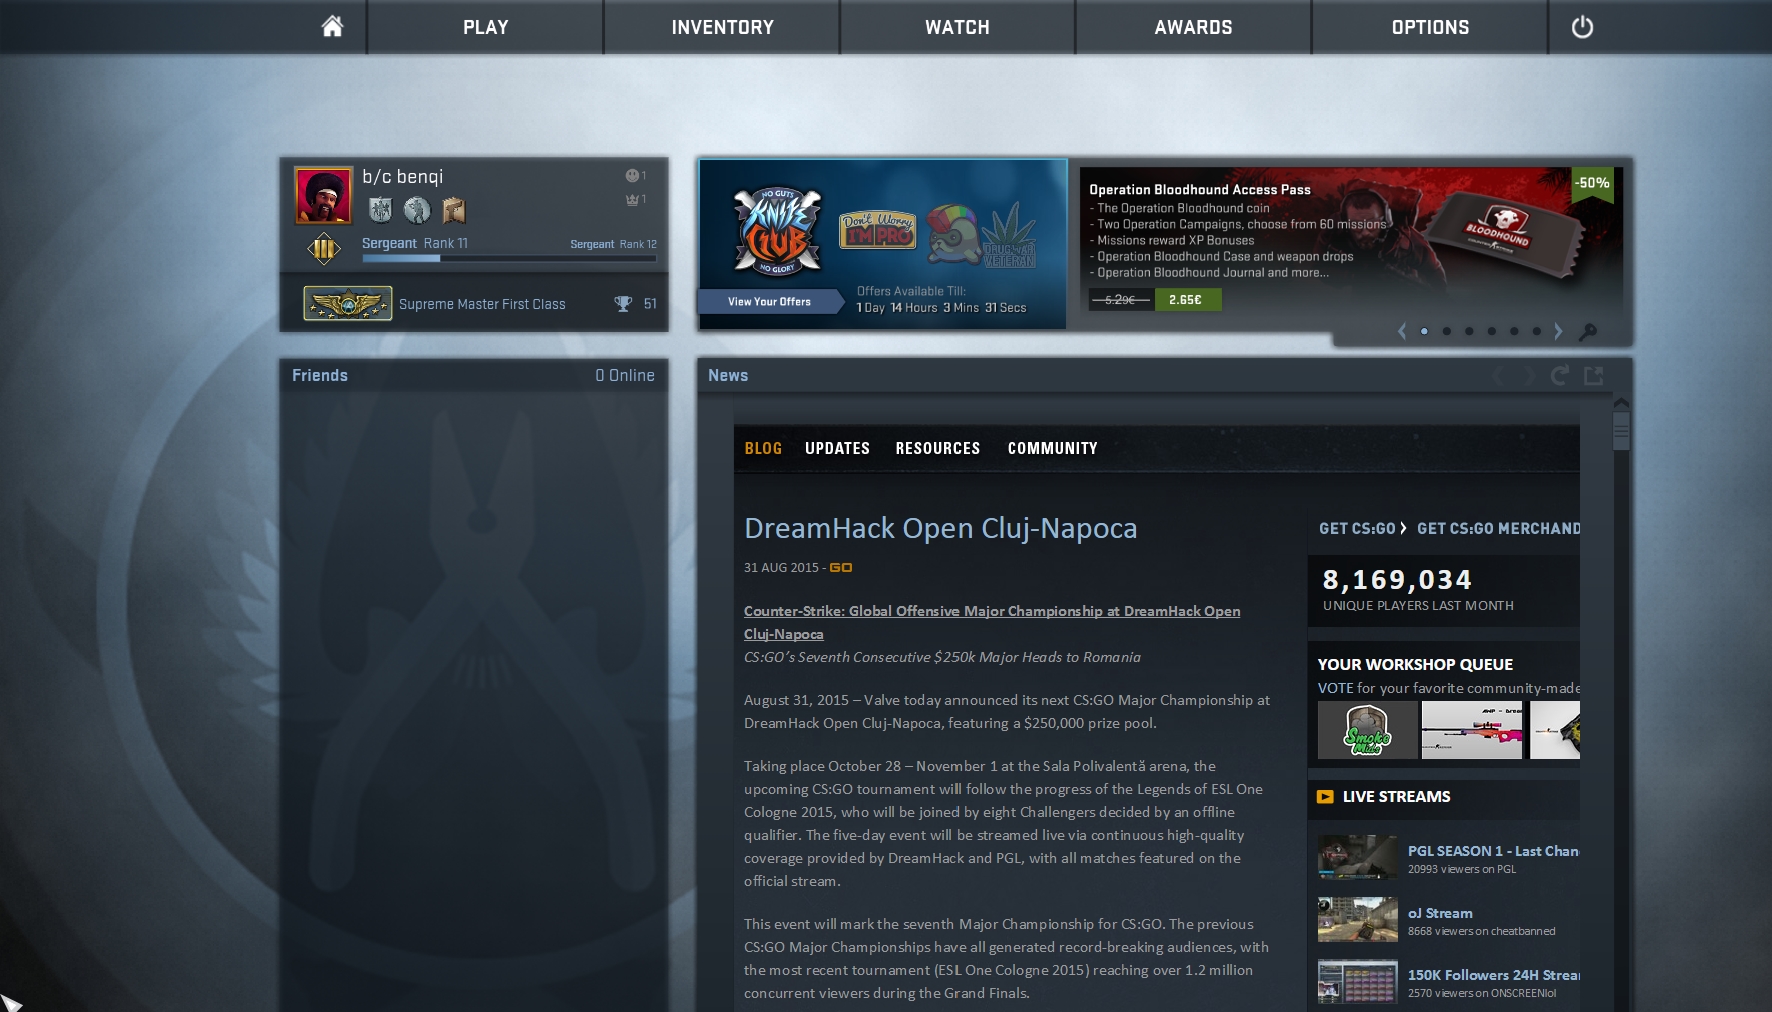
Task: Select the Don't Worry I'm Pro sticker
Action: (x=877, y=230)
